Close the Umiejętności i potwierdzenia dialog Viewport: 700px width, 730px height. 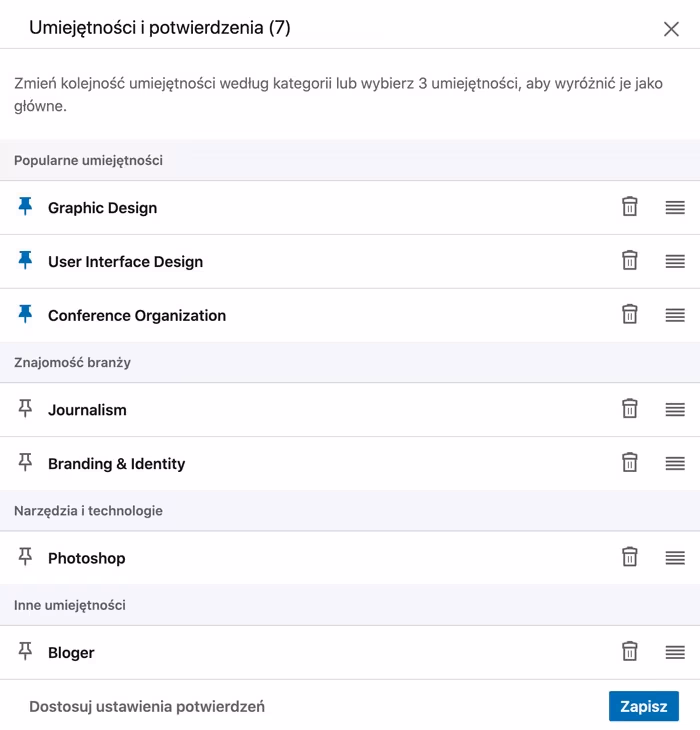(671, 29)
